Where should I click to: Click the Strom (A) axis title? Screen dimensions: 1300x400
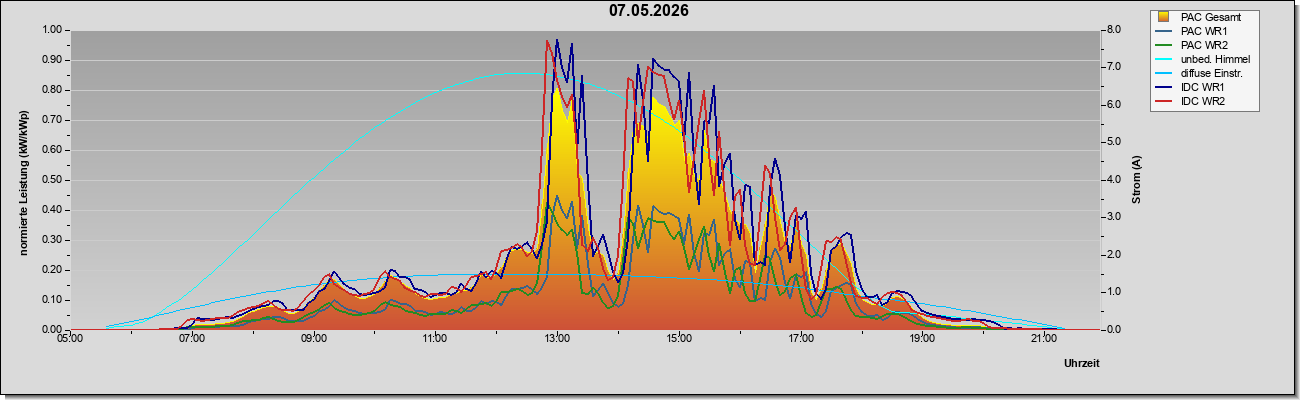1136,180
